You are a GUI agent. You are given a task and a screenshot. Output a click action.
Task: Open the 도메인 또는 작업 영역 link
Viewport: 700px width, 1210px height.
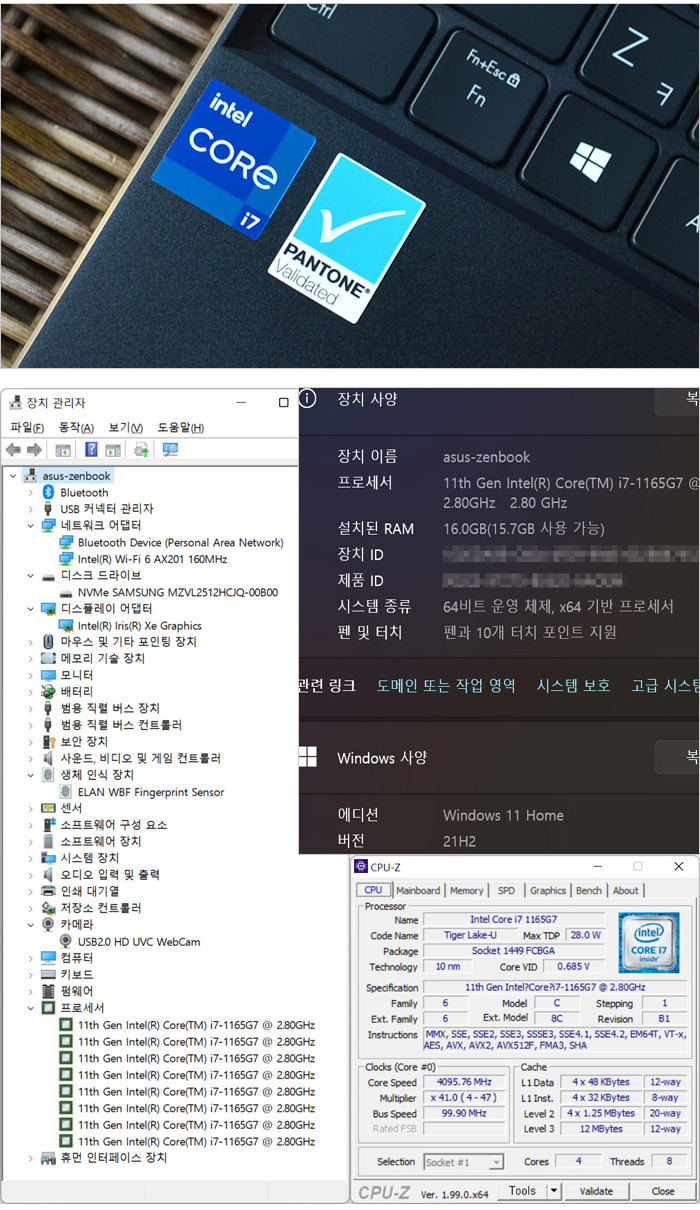click(446, 685)
